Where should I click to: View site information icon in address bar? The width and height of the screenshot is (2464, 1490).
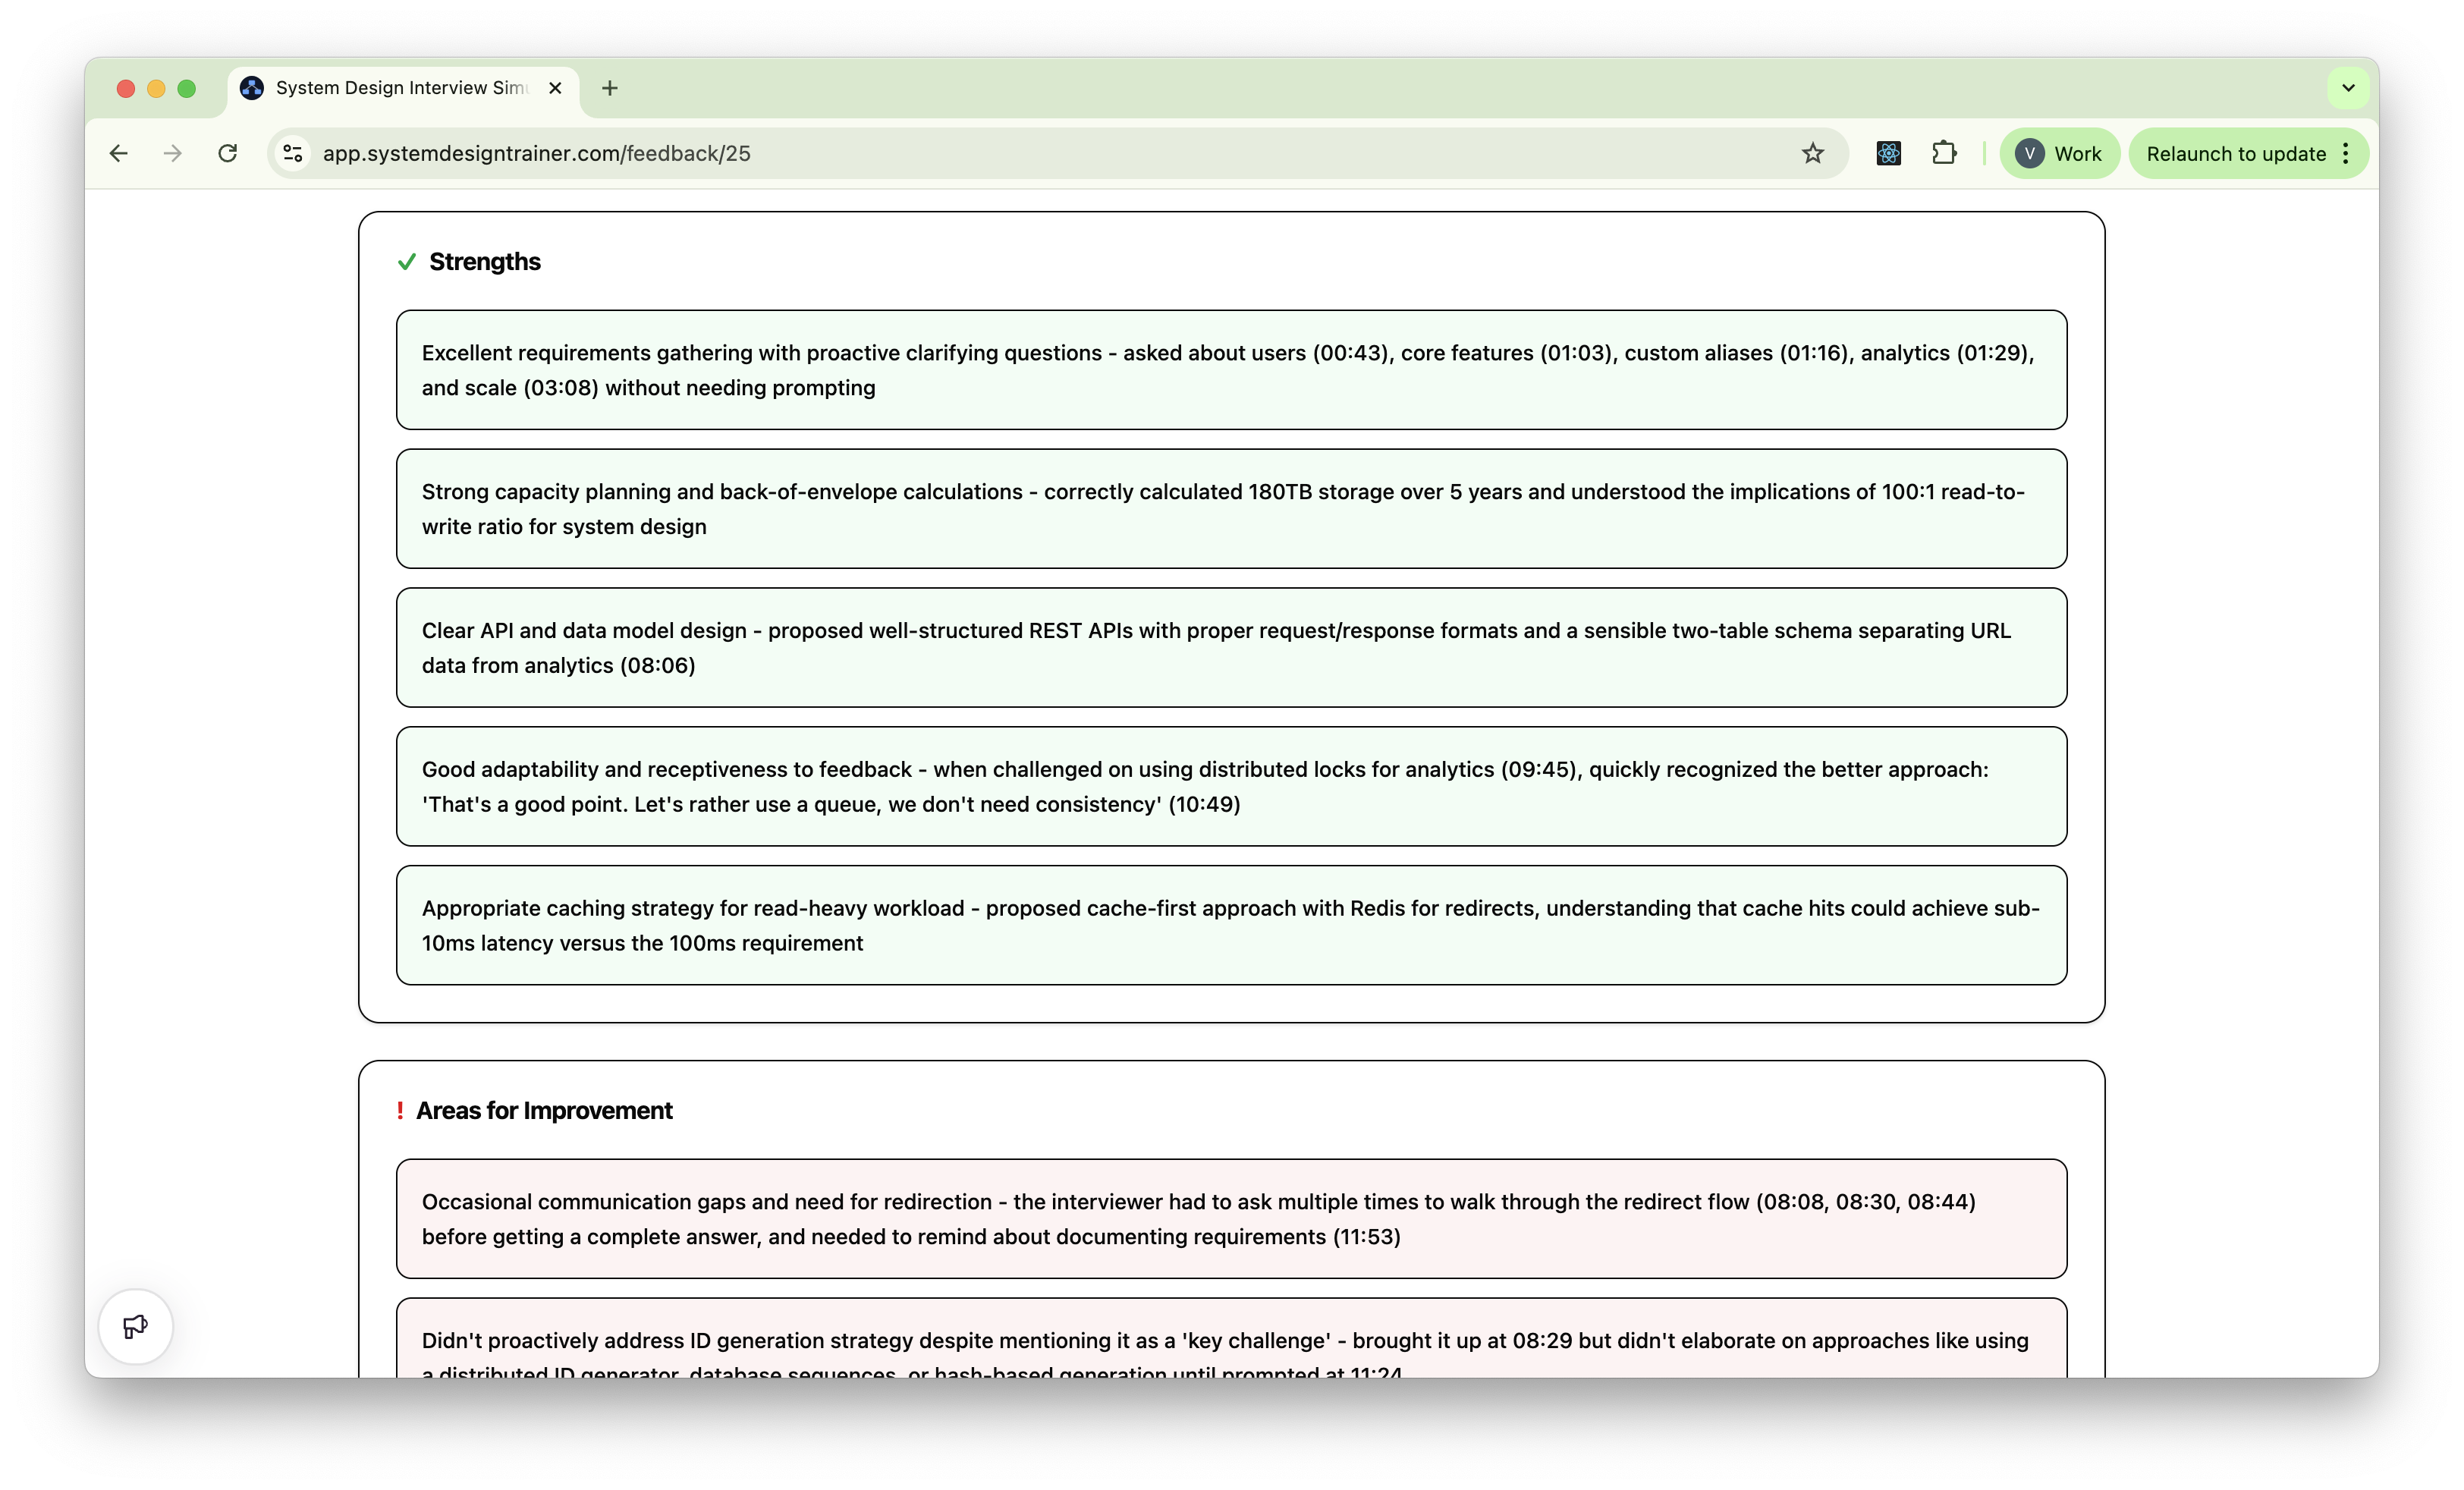(293, 153)
